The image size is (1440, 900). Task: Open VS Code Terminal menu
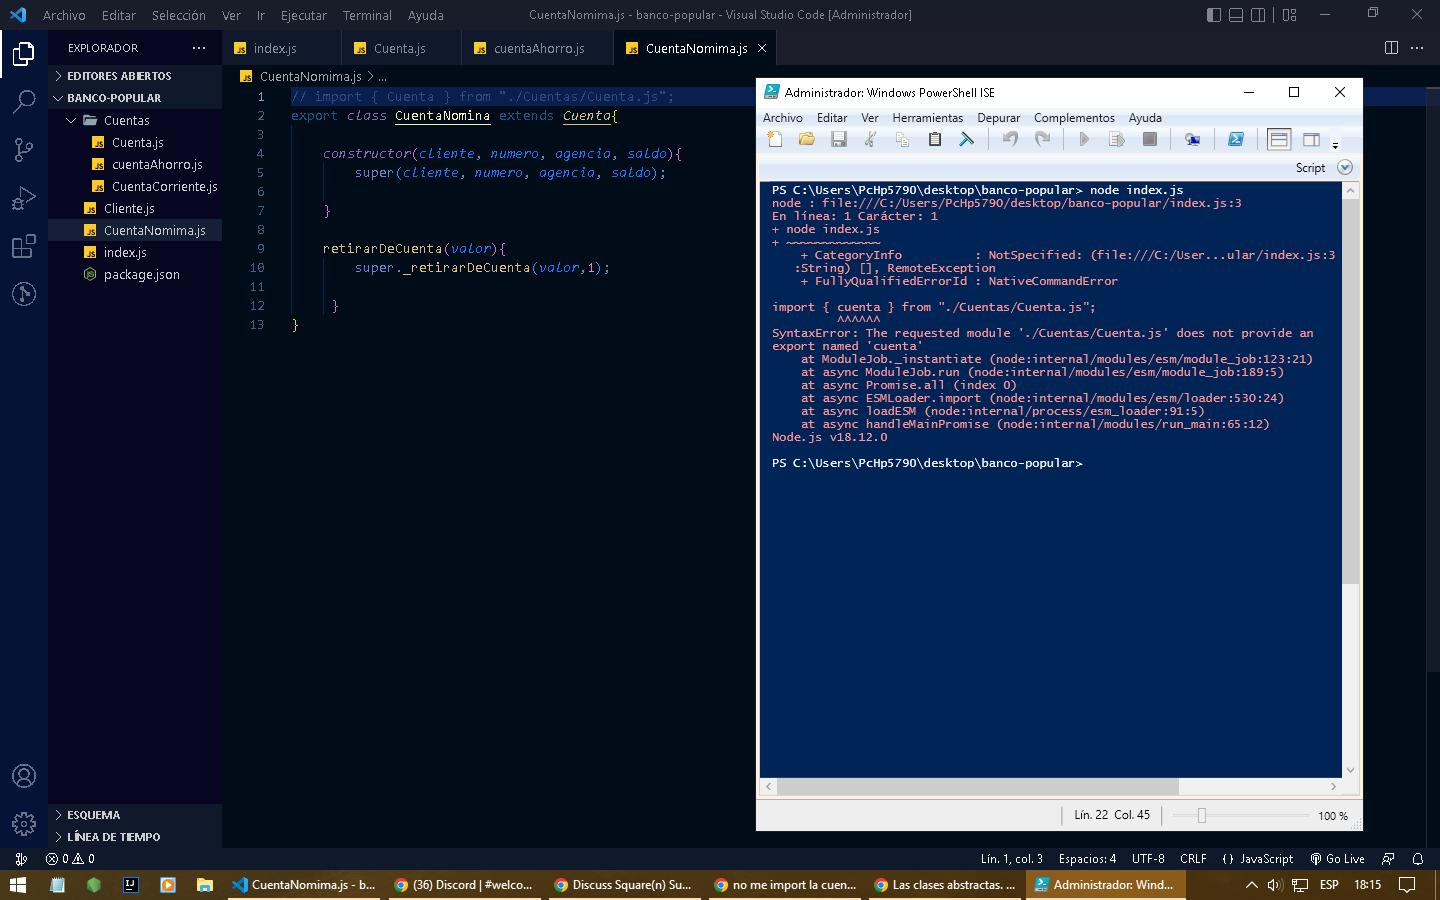point(367,15)
